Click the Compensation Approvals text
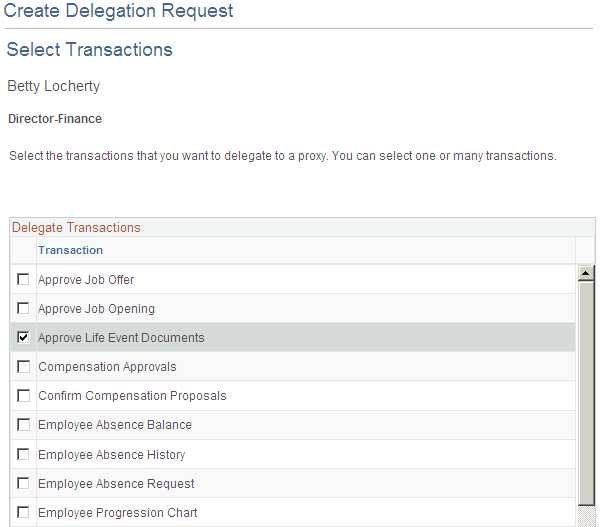The height and width of the screenshot is (527, 604). (x=107, y=367)
